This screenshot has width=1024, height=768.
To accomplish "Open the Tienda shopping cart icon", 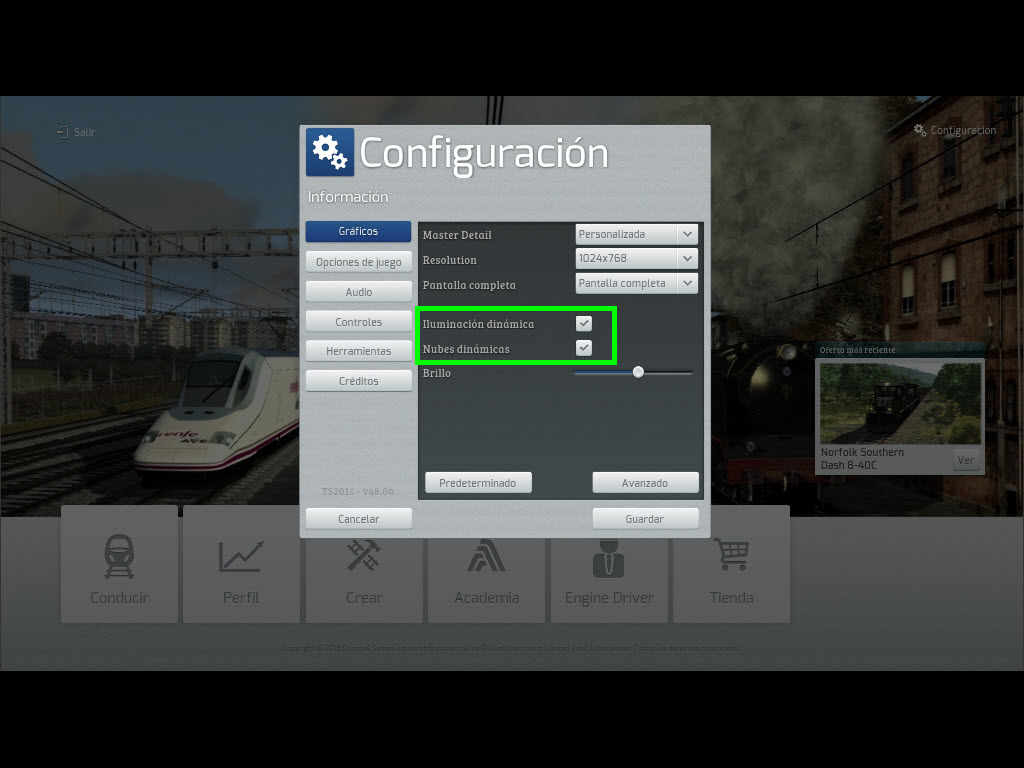I will click(731, 555).
